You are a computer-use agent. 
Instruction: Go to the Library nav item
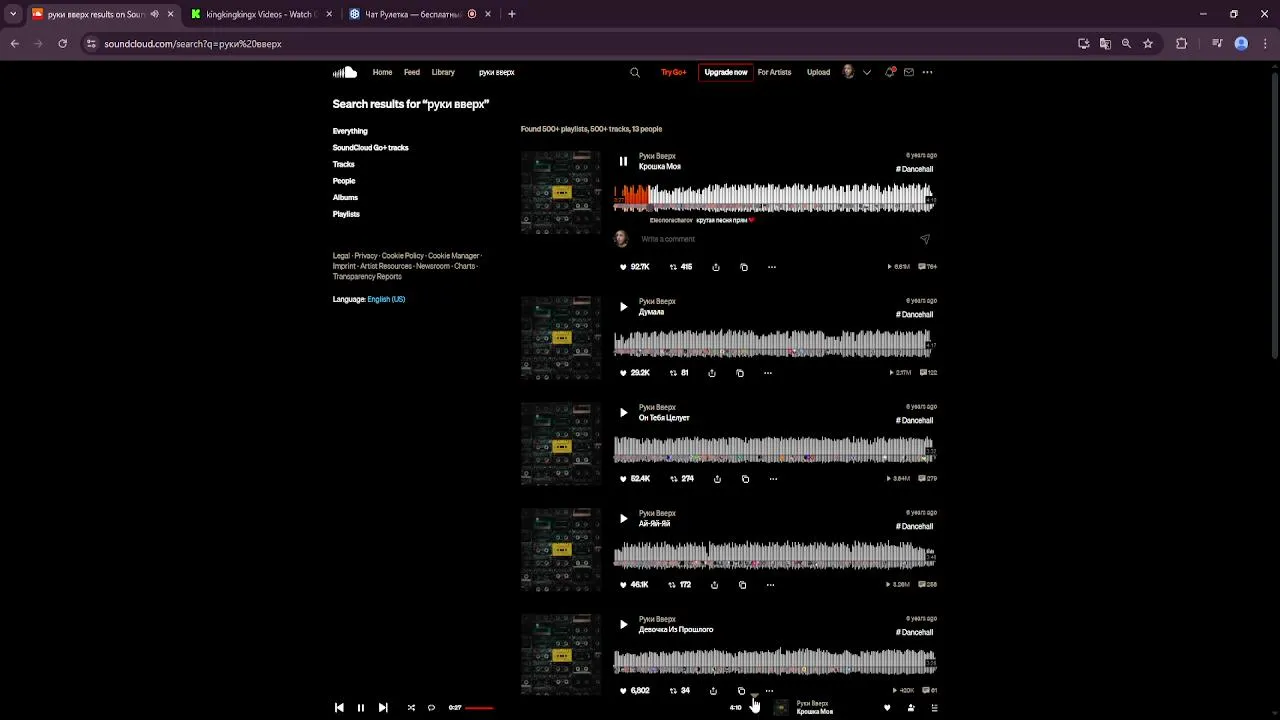(443, 72)
